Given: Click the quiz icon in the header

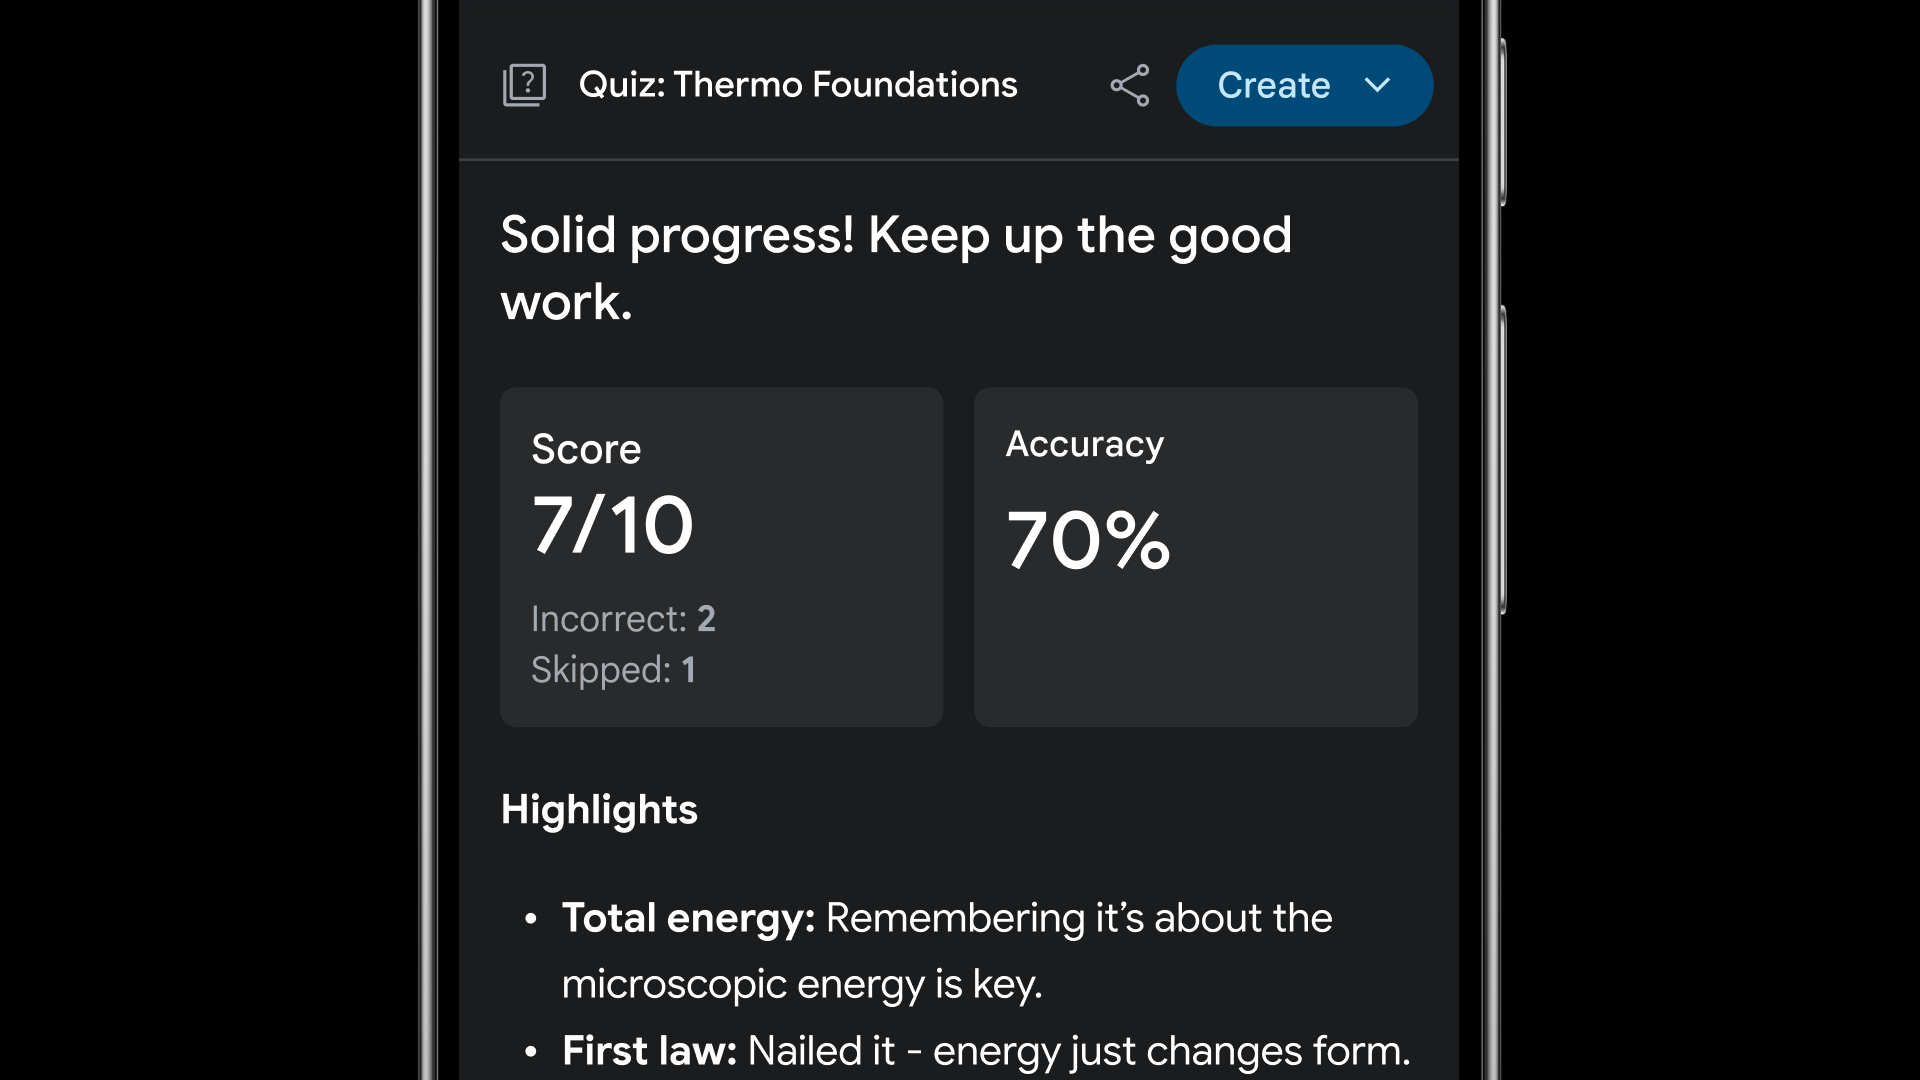Looking at the screenshot, I should (x=524, y=85).
